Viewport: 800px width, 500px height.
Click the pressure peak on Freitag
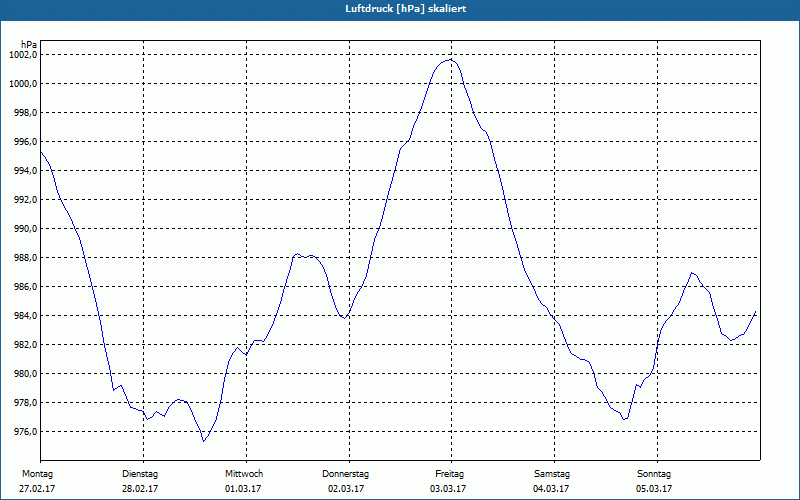click(x=451, y=60)
